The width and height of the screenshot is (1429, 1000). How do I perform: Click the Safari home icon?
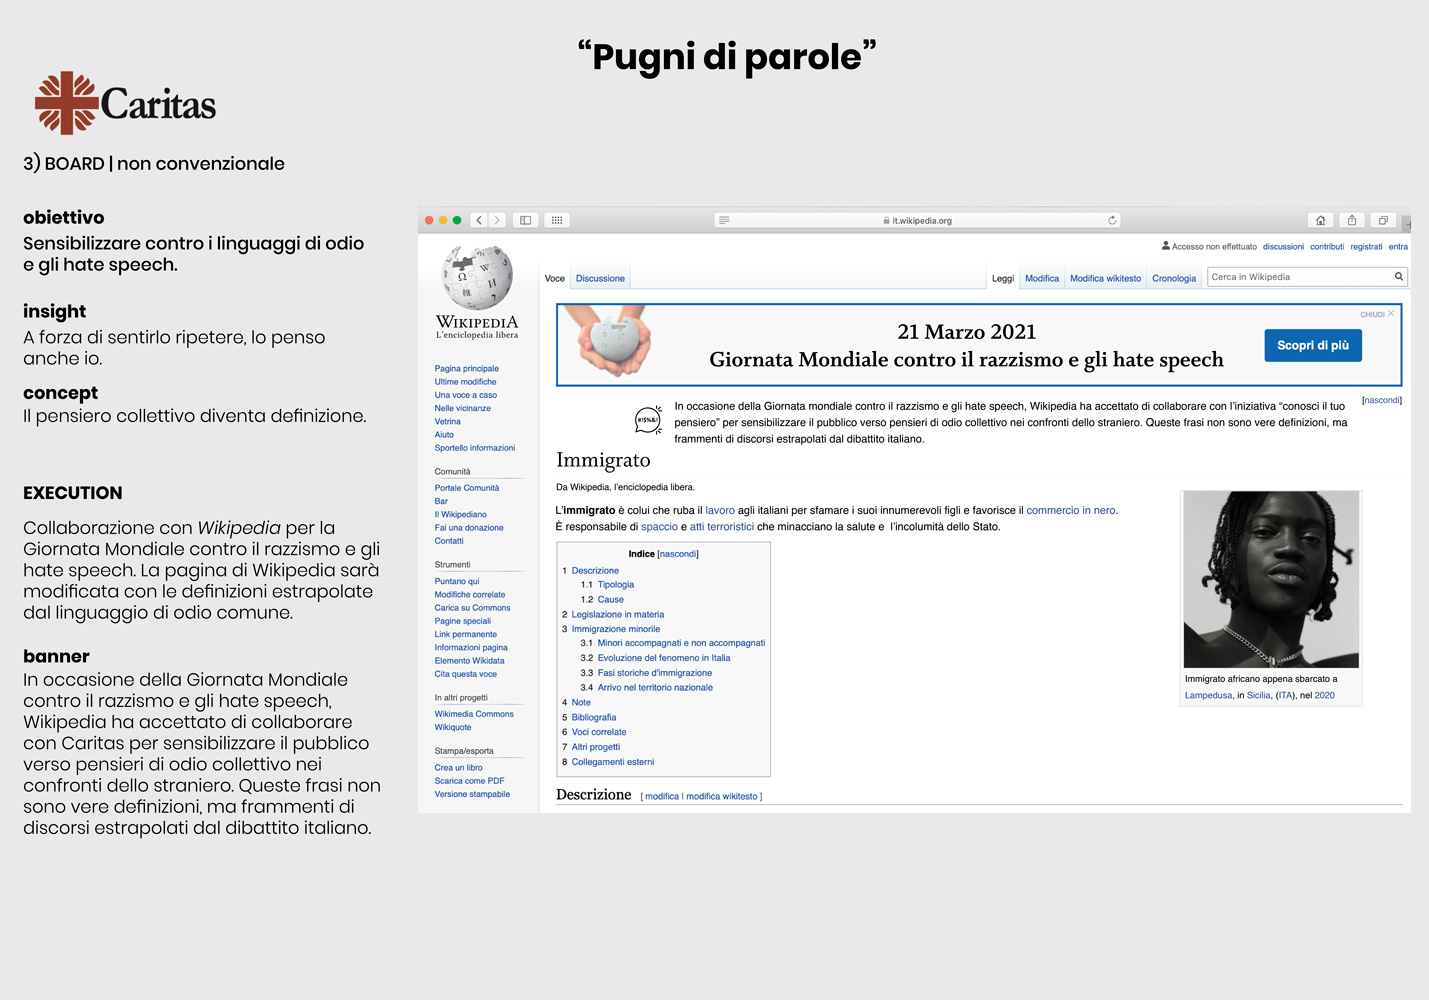click(x=1320, y=220)
